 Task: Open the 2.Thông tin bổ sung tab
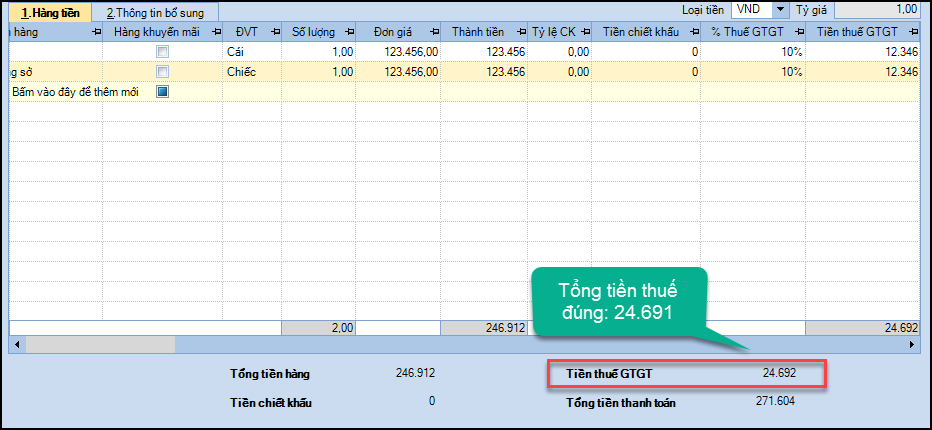point(155,12)
